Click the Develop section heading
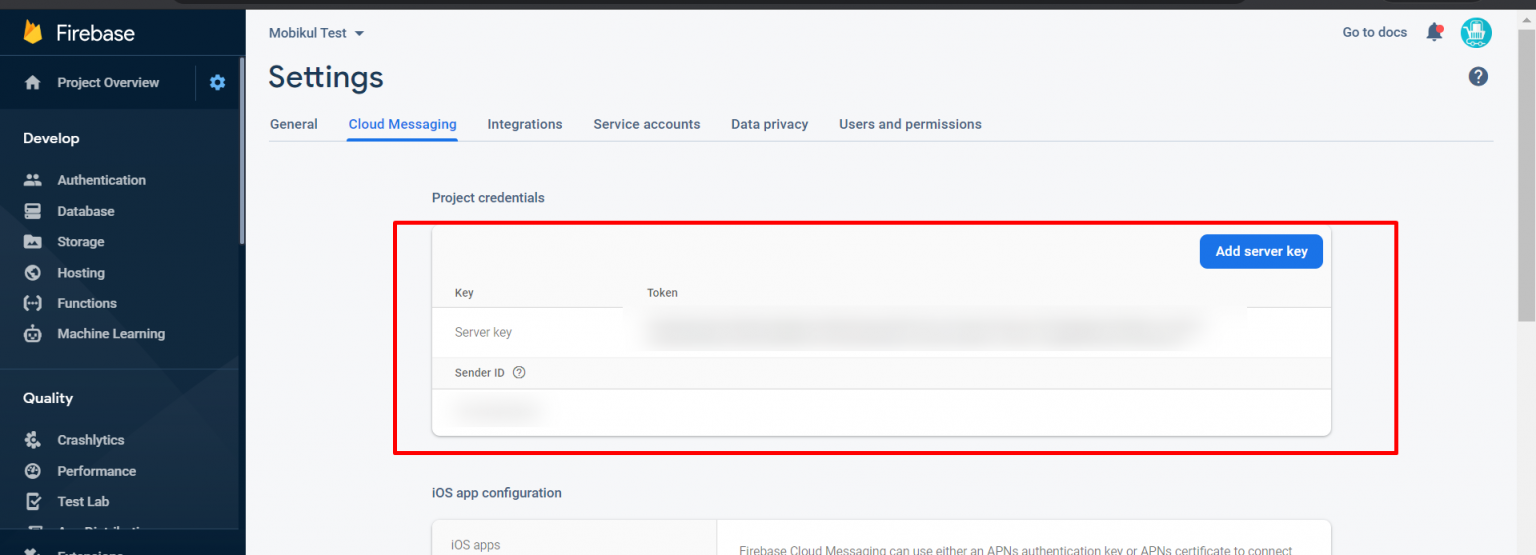1536x555 pixels. [51, 138]
